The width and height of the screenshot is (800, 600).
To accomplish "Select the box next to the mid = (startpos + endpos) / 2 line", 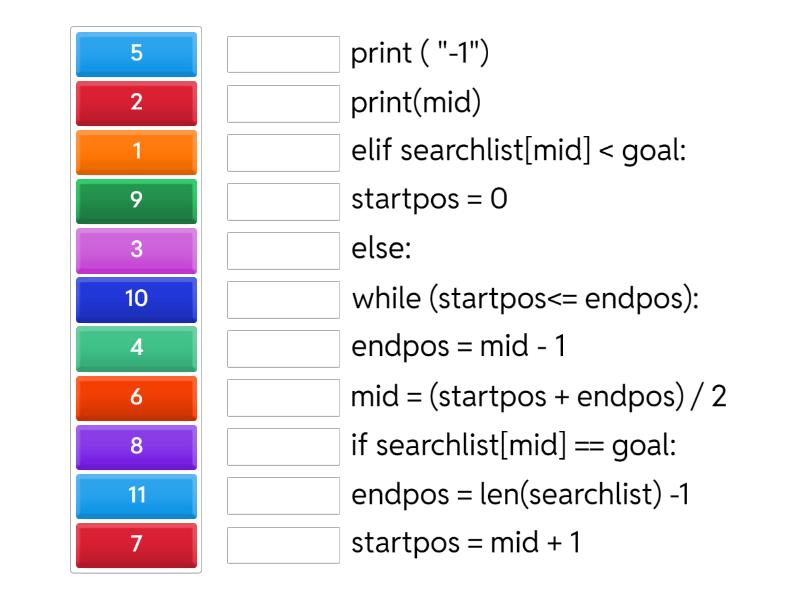I will click(x=283, y=397).
